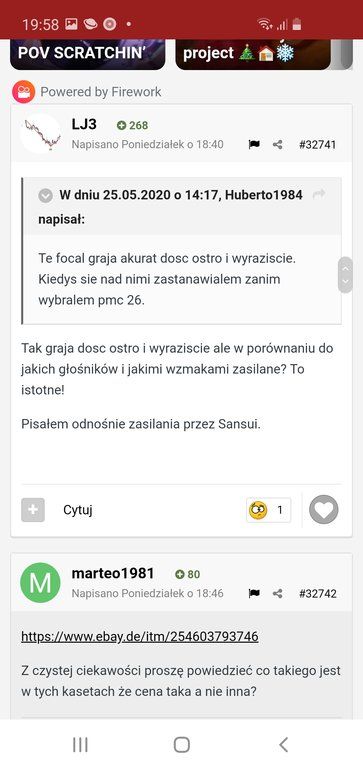Open post permalink #32741
The height and width of the screenshot is (768, 363).
[x=317, y=144]
